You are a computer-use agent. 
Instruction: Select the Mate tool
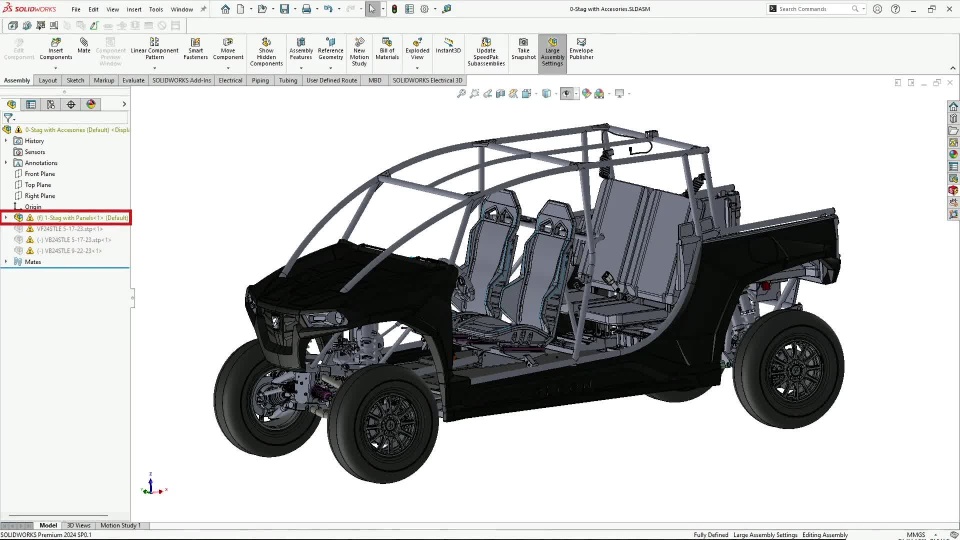pyautogui.click(x=84, y=46)
